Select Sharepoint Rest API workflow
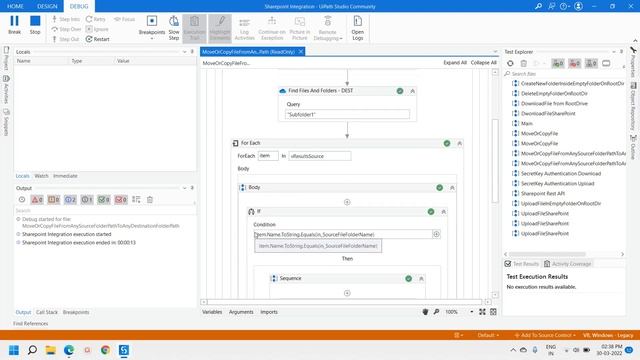Viewport: 640px width, 360px height. click(x=543, y=193)
